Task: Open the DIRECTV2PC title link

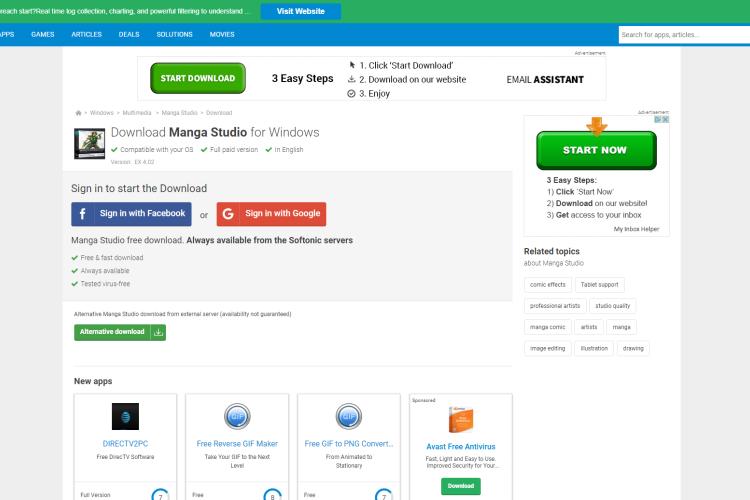Action: pos(125,444)
